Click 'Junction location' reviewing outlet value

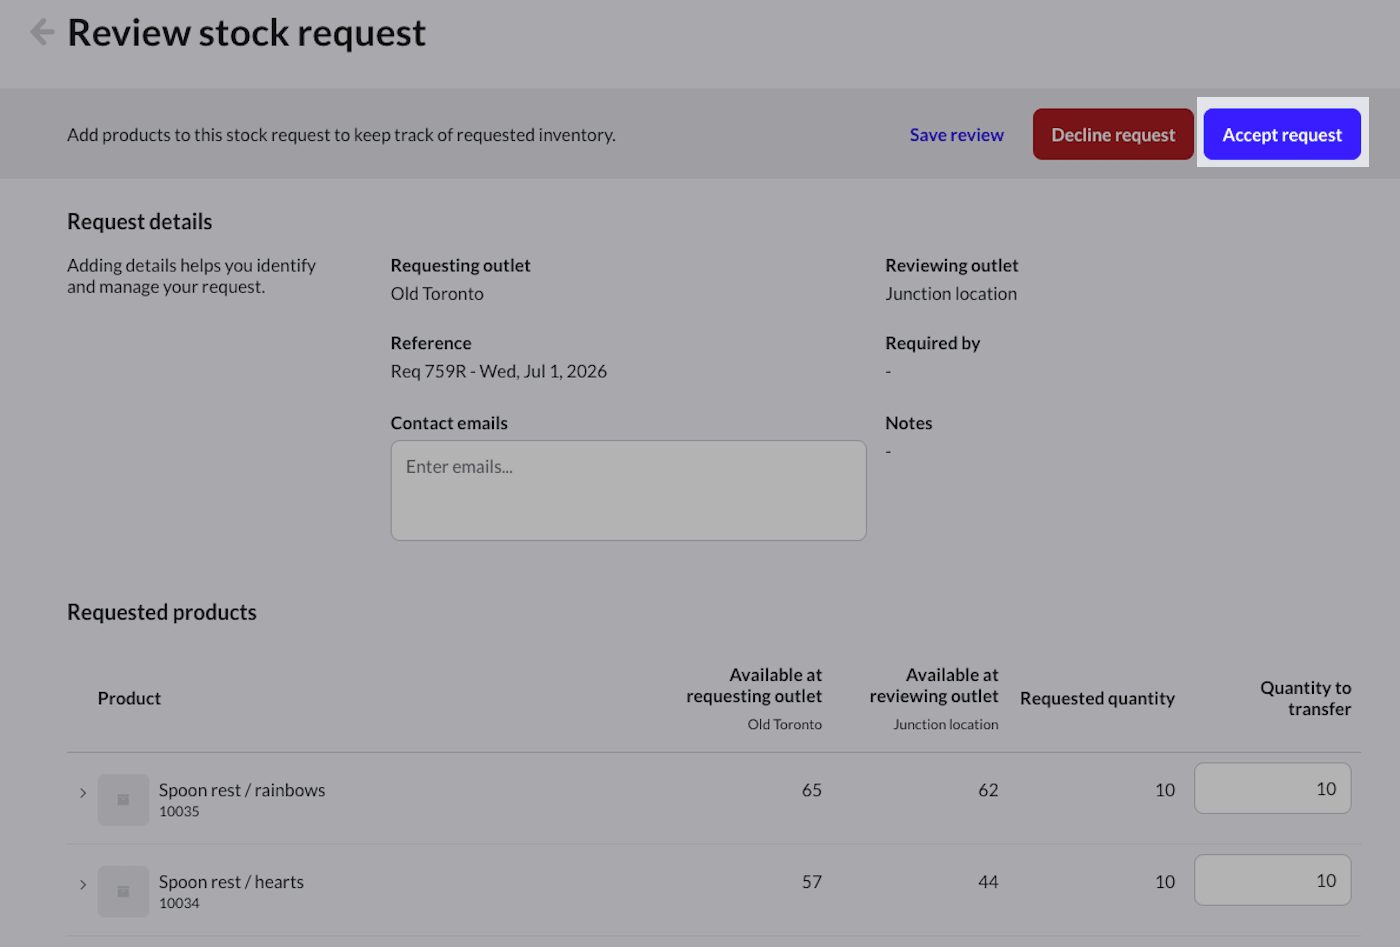951,294
